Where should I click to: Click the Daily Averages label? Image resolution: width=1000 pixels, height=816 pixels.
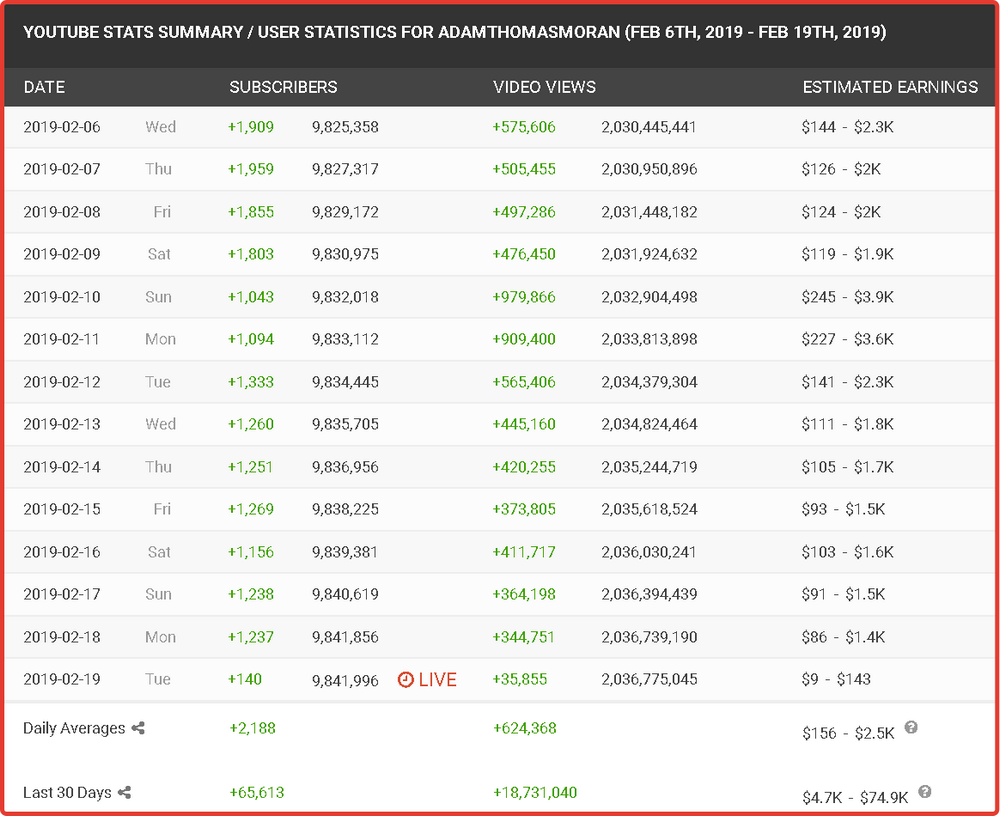[x=74, y=728]
